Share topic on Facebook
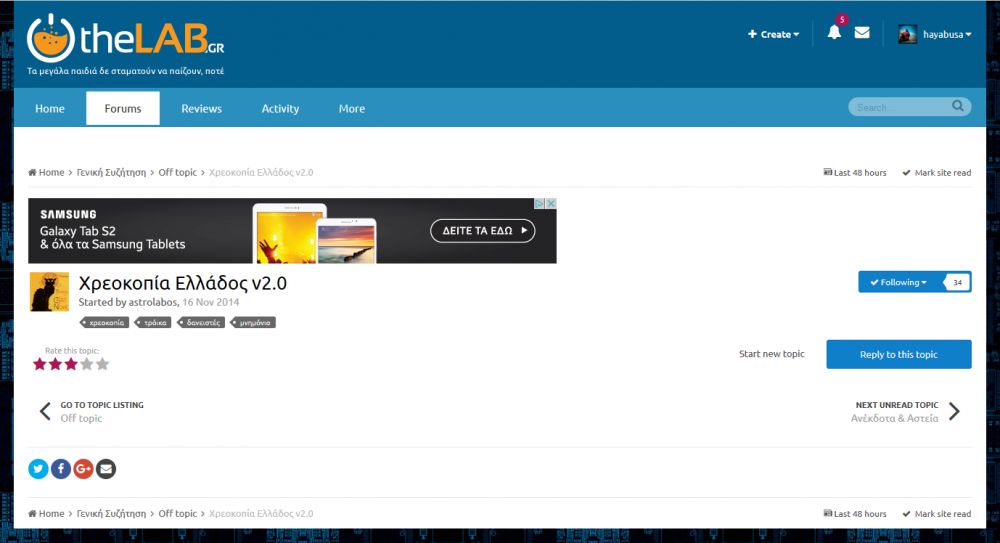Image resolution: width=1000 pixels, height=543 pixels. pos(61,469)
